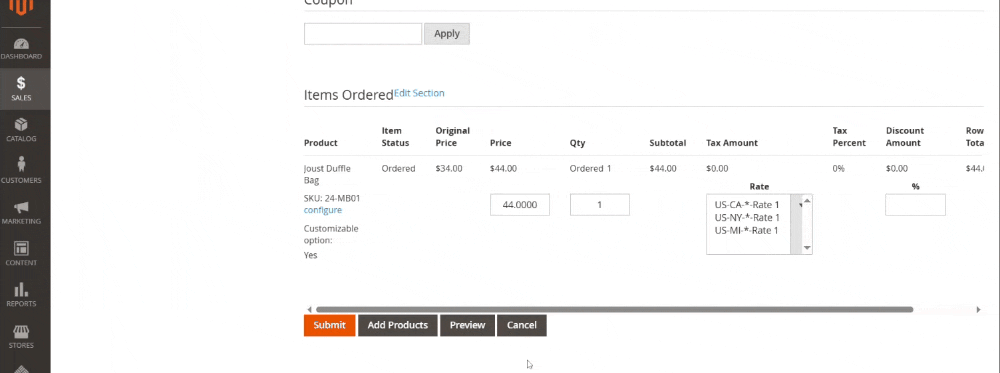Click the horizontal scrollbar left arrow
The image size is (1000, 373).
(309, 310)
